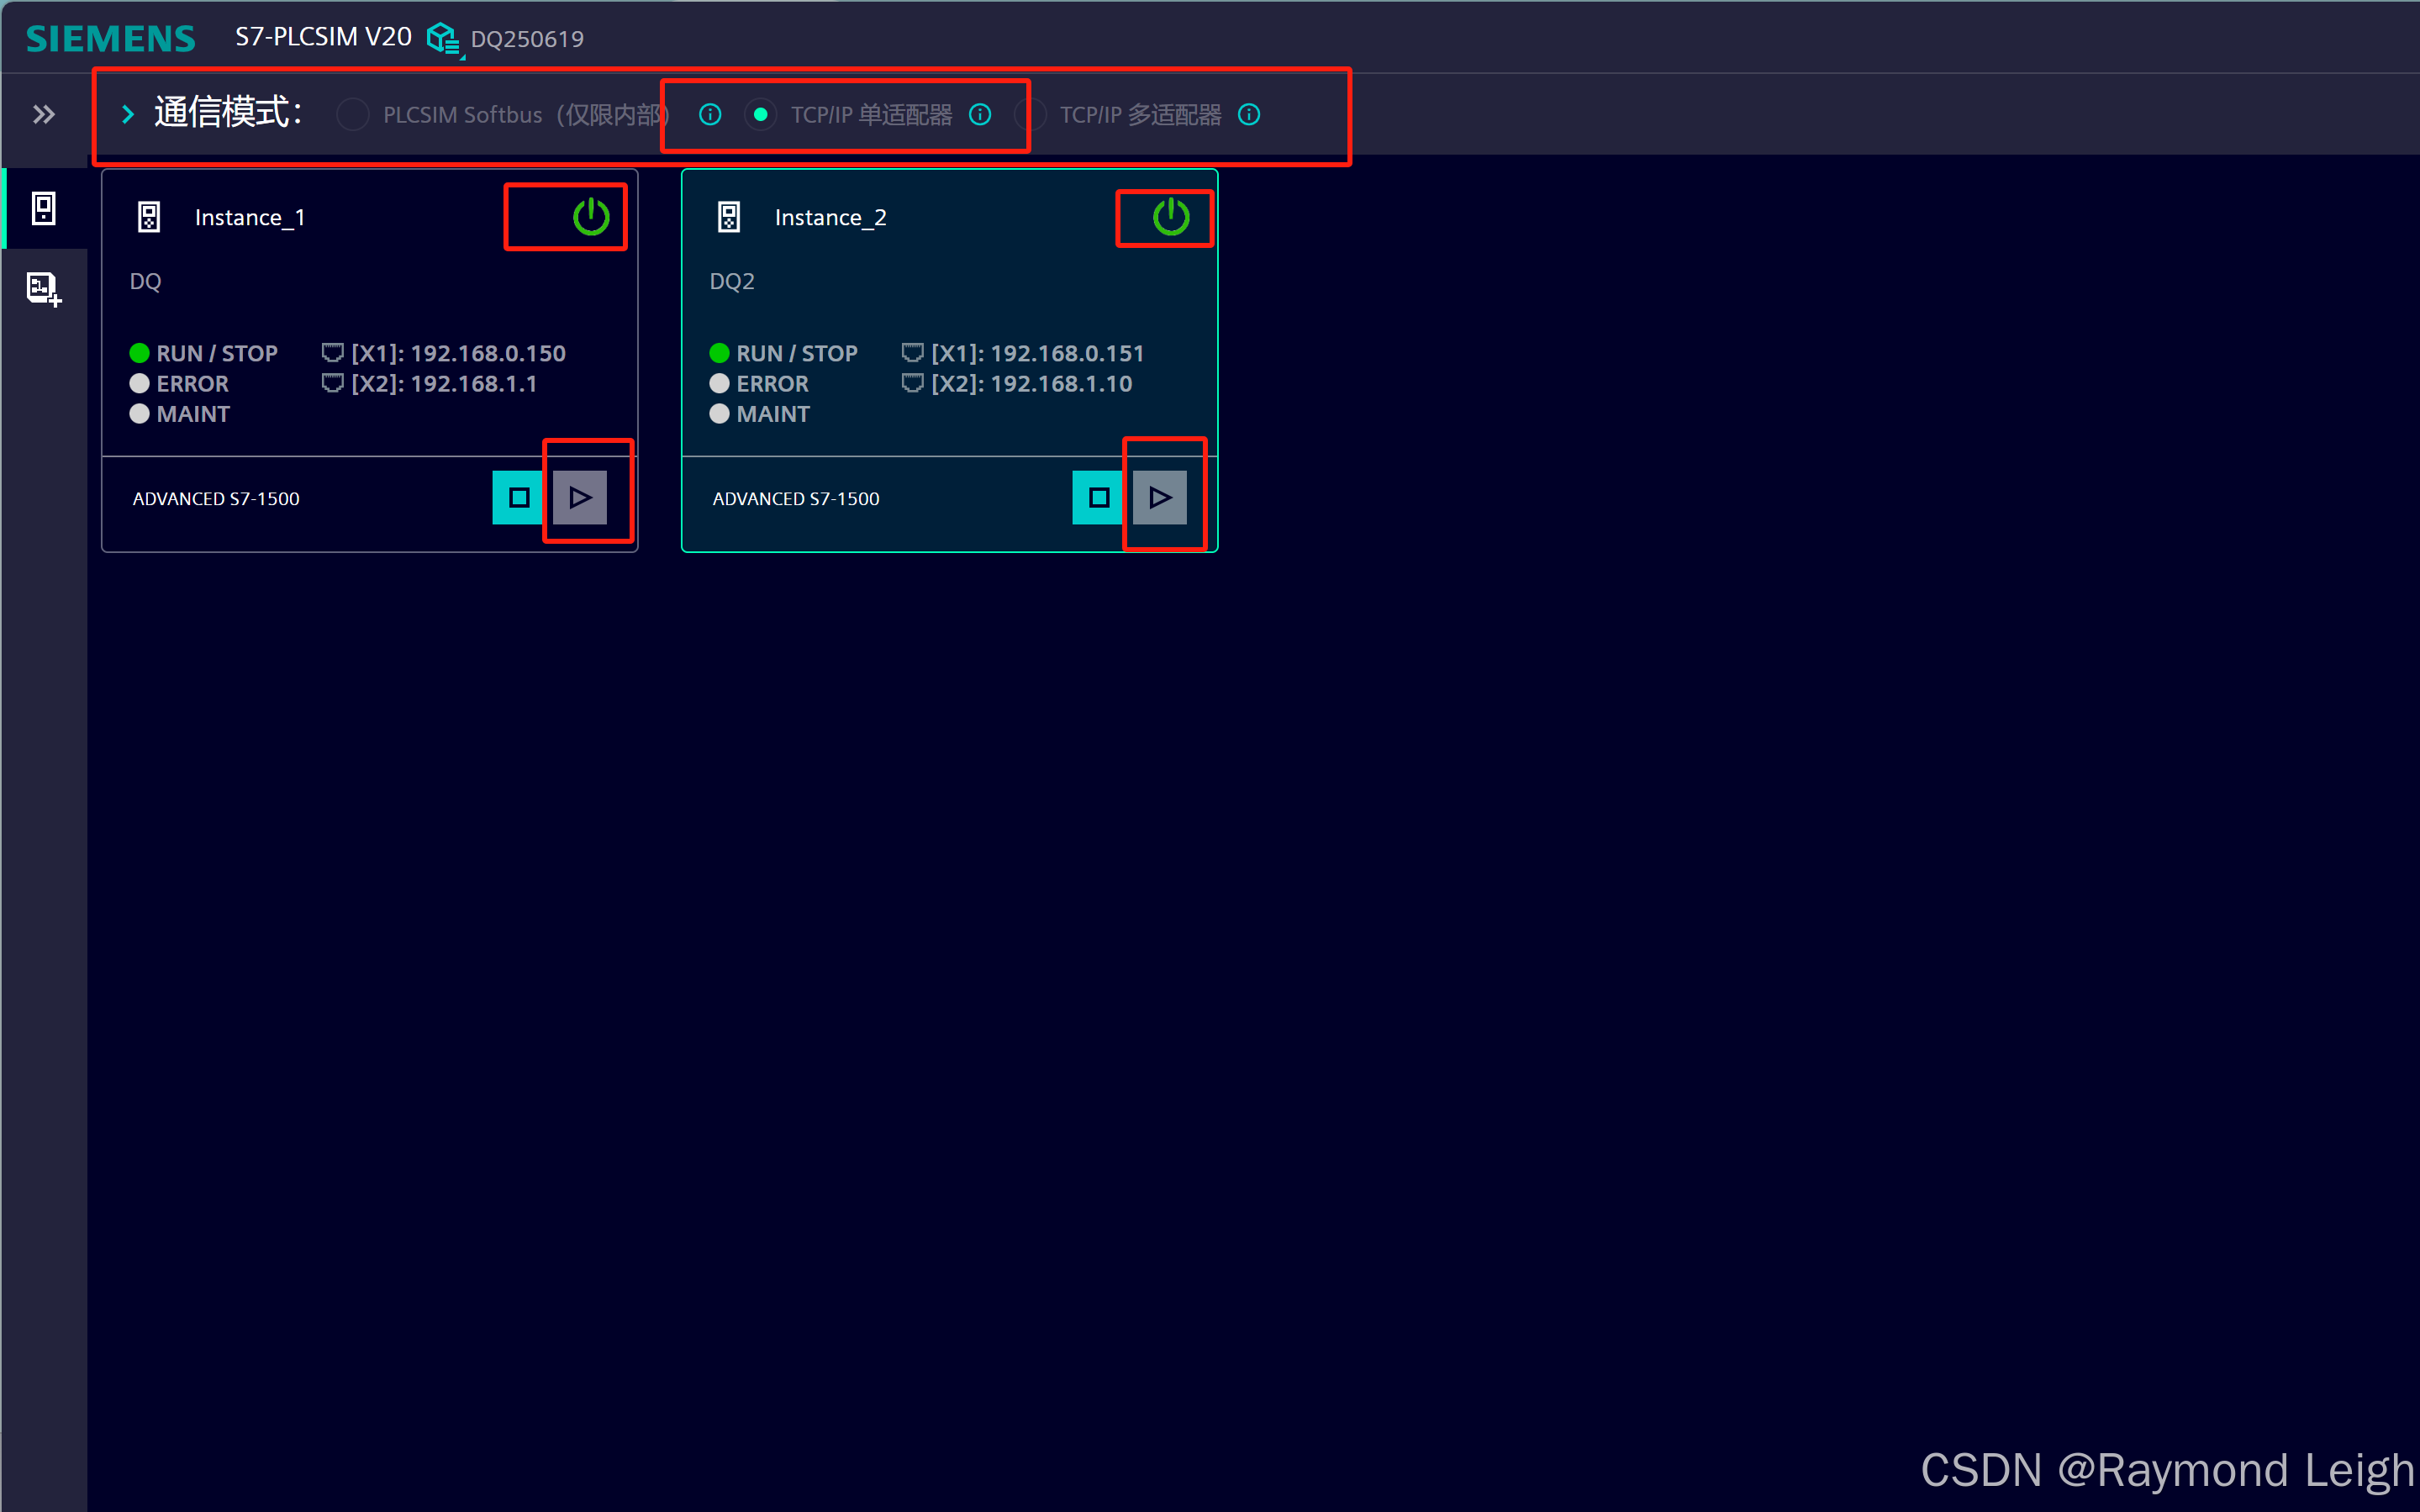Start Instance_2 with its play button
Screen dimensions: 2420x1512
1160,496
